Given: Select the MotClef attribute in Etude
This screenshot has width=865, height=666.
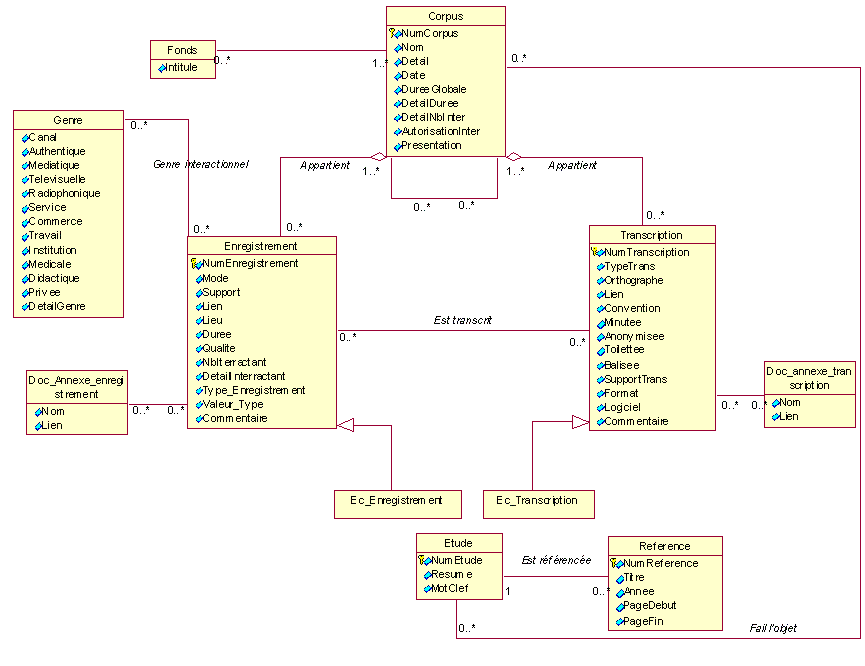Looking at the screenshot, I should pos(446,589).
